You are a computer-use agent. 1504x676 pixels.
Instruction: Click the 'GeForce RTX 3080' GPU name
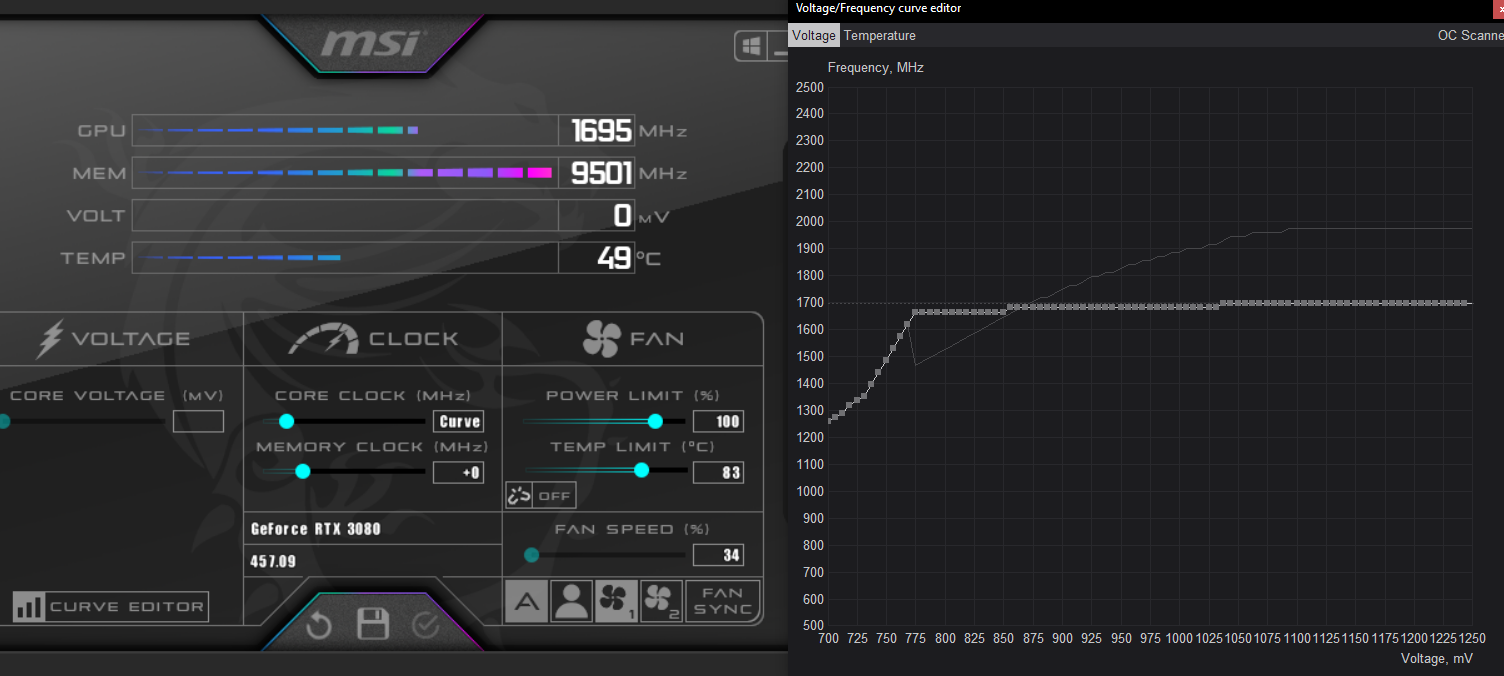click(x=315, y=529)
